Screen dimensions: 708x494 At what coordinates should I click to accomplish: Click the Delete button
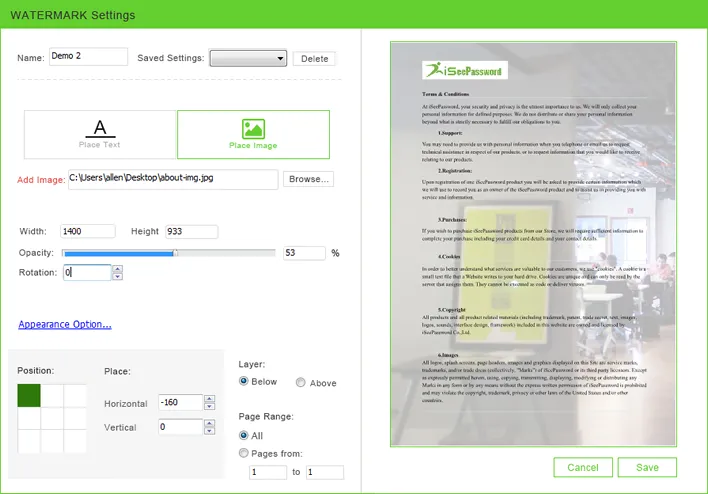click(314, 59)
